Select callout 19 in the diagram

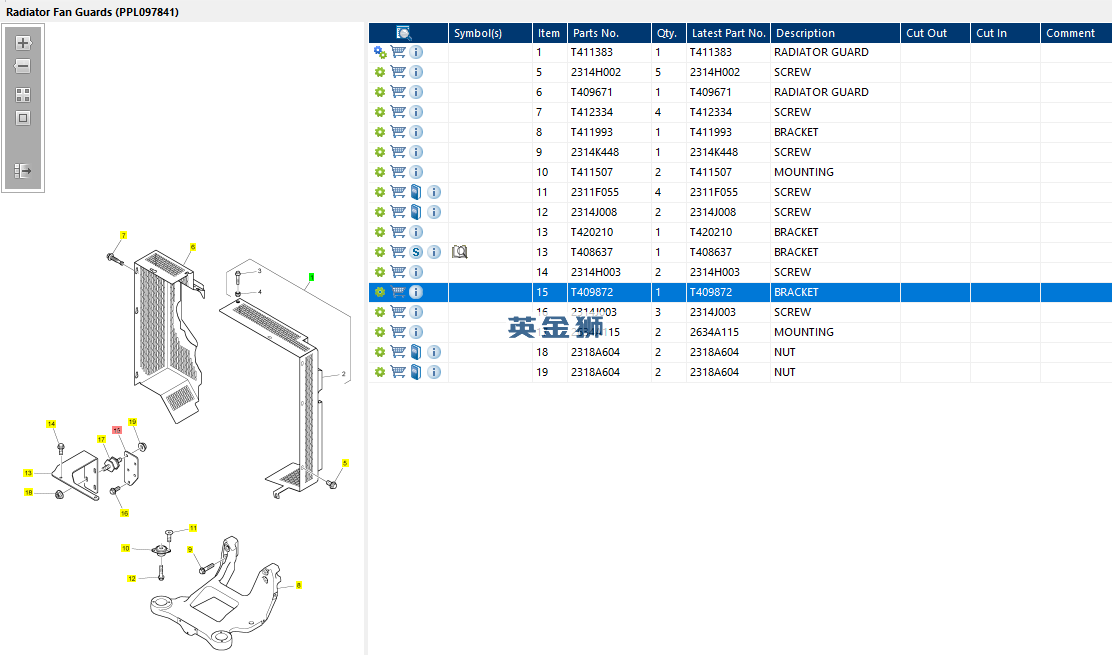132,422
